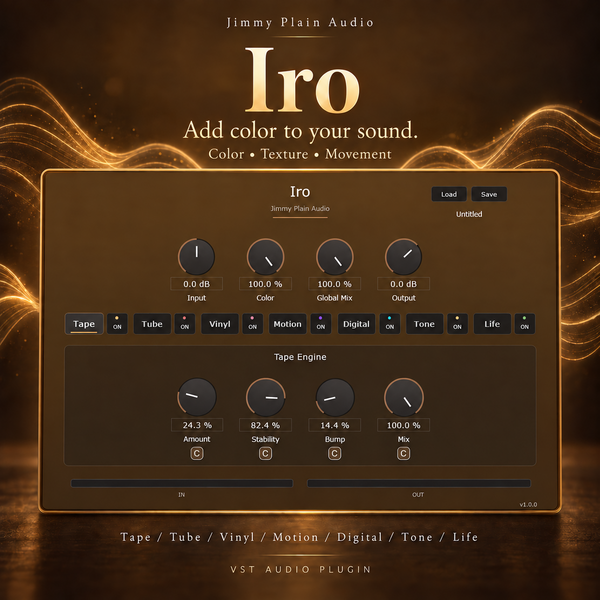The width and height of the screenshot is (600, 600).
Task: Click the Amount value field 24.3 %
Action: pyautogui.click(x=197, y=425)
